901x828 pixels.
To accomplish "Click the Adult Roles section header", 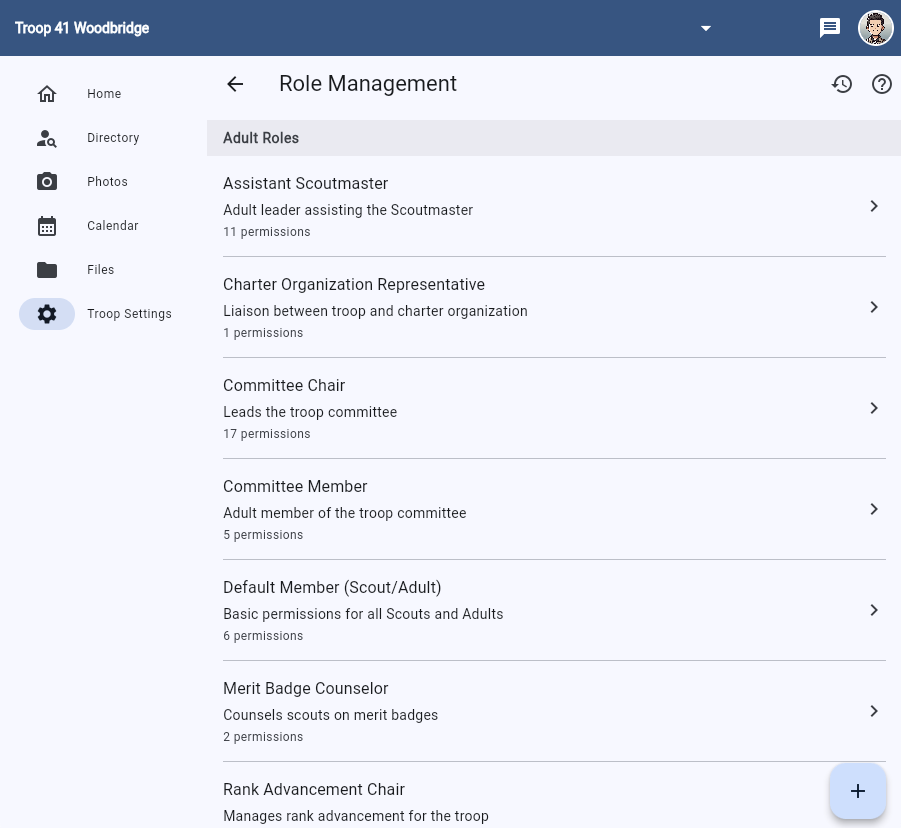I will pyautogui.click(x=261, y=138).
